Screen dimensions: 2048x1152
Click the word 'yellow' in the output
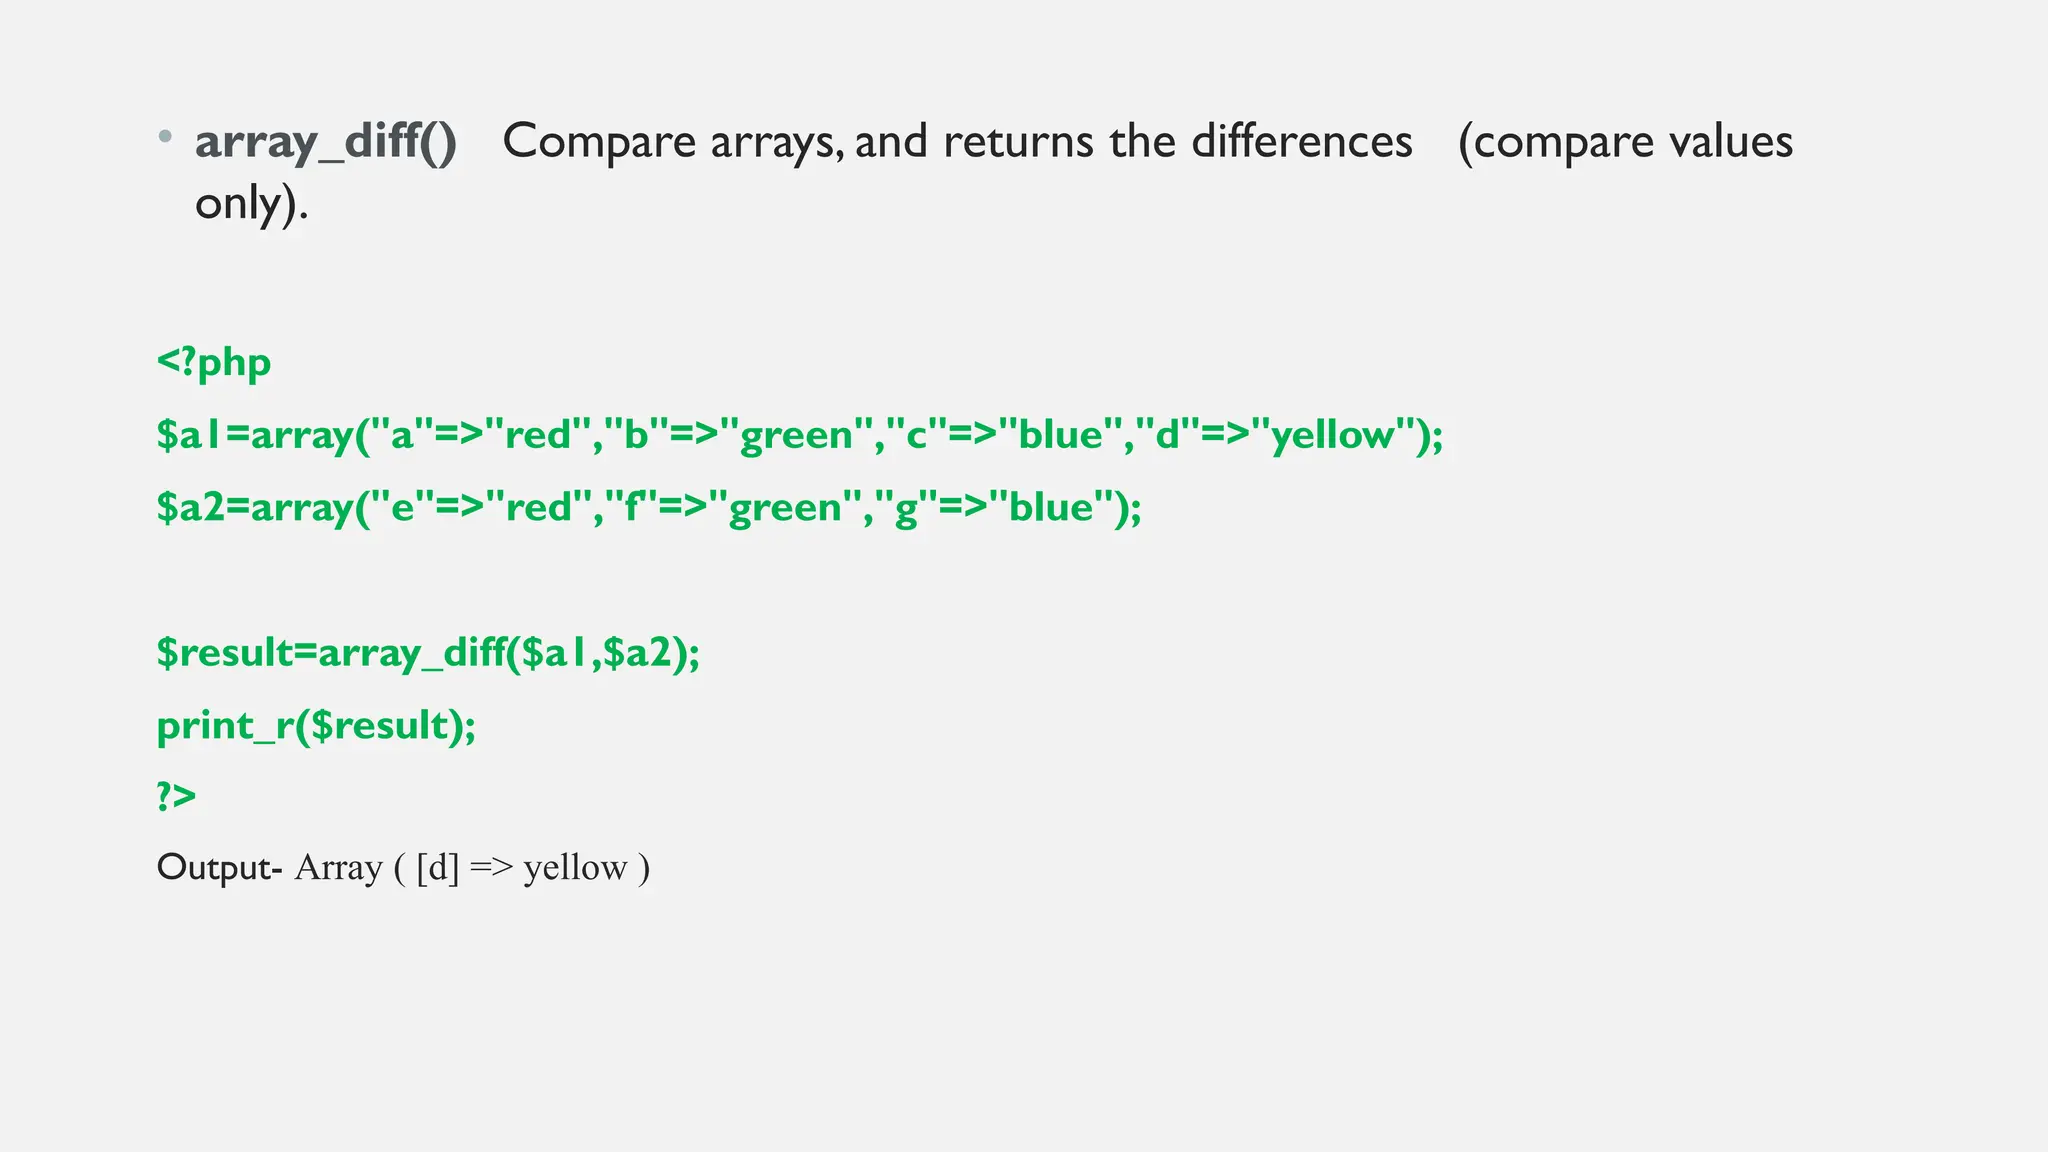pos(575,867)
